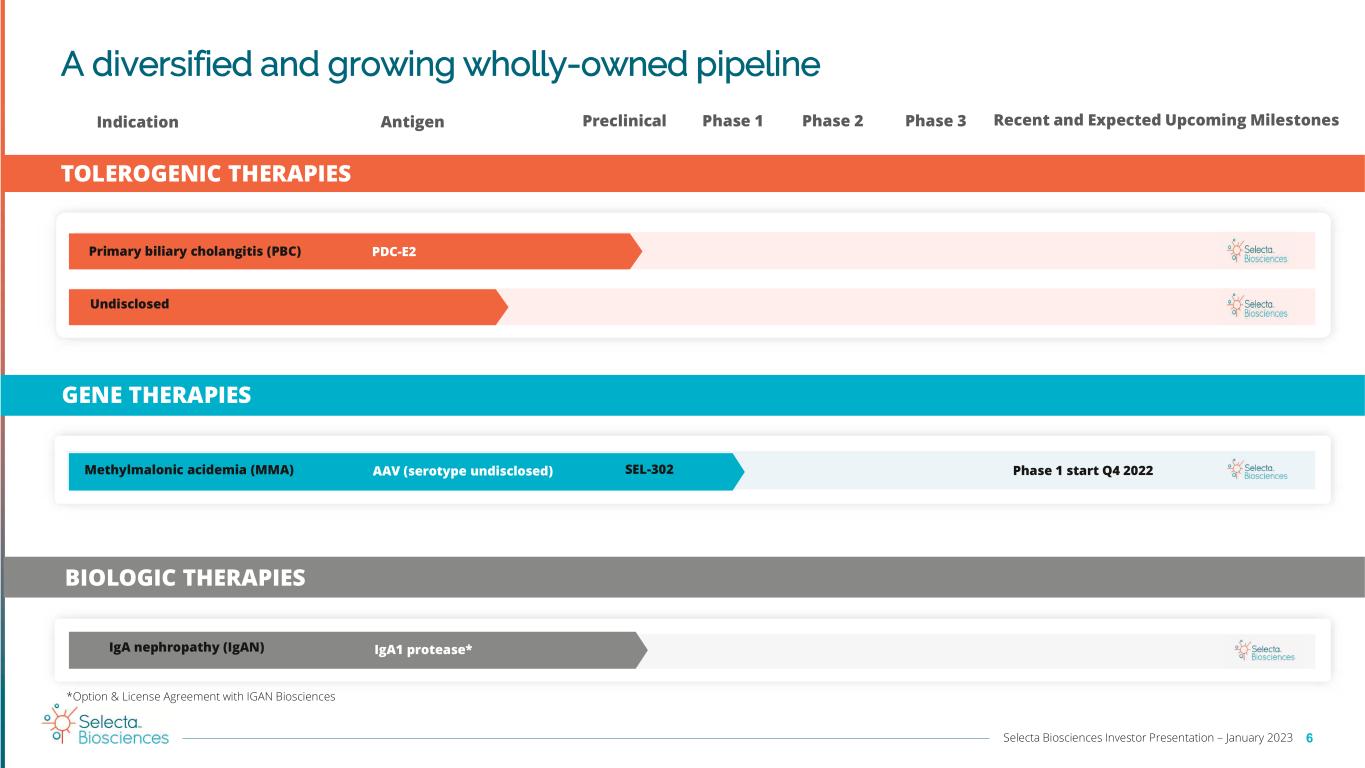Select the Biologic Therapies section header

[x=185, y=578]
